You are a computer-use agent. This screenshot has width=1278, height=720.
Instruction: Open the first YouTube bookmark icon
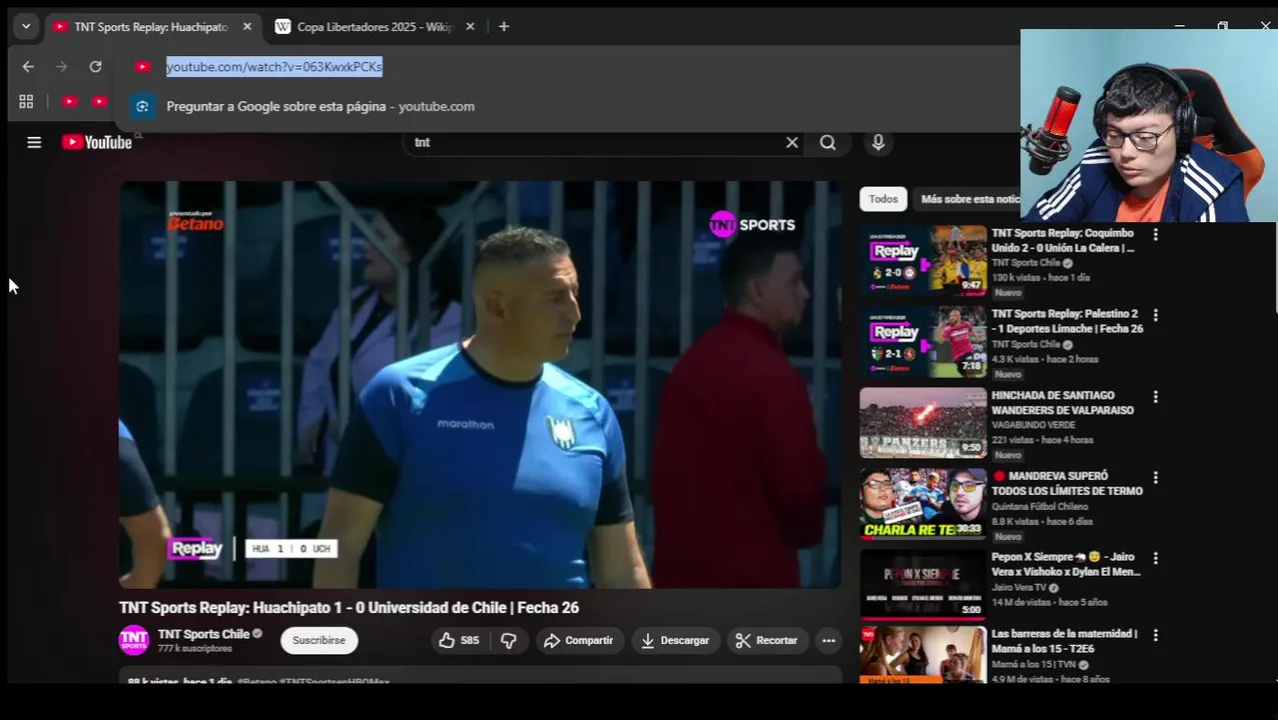pos(69,101)
